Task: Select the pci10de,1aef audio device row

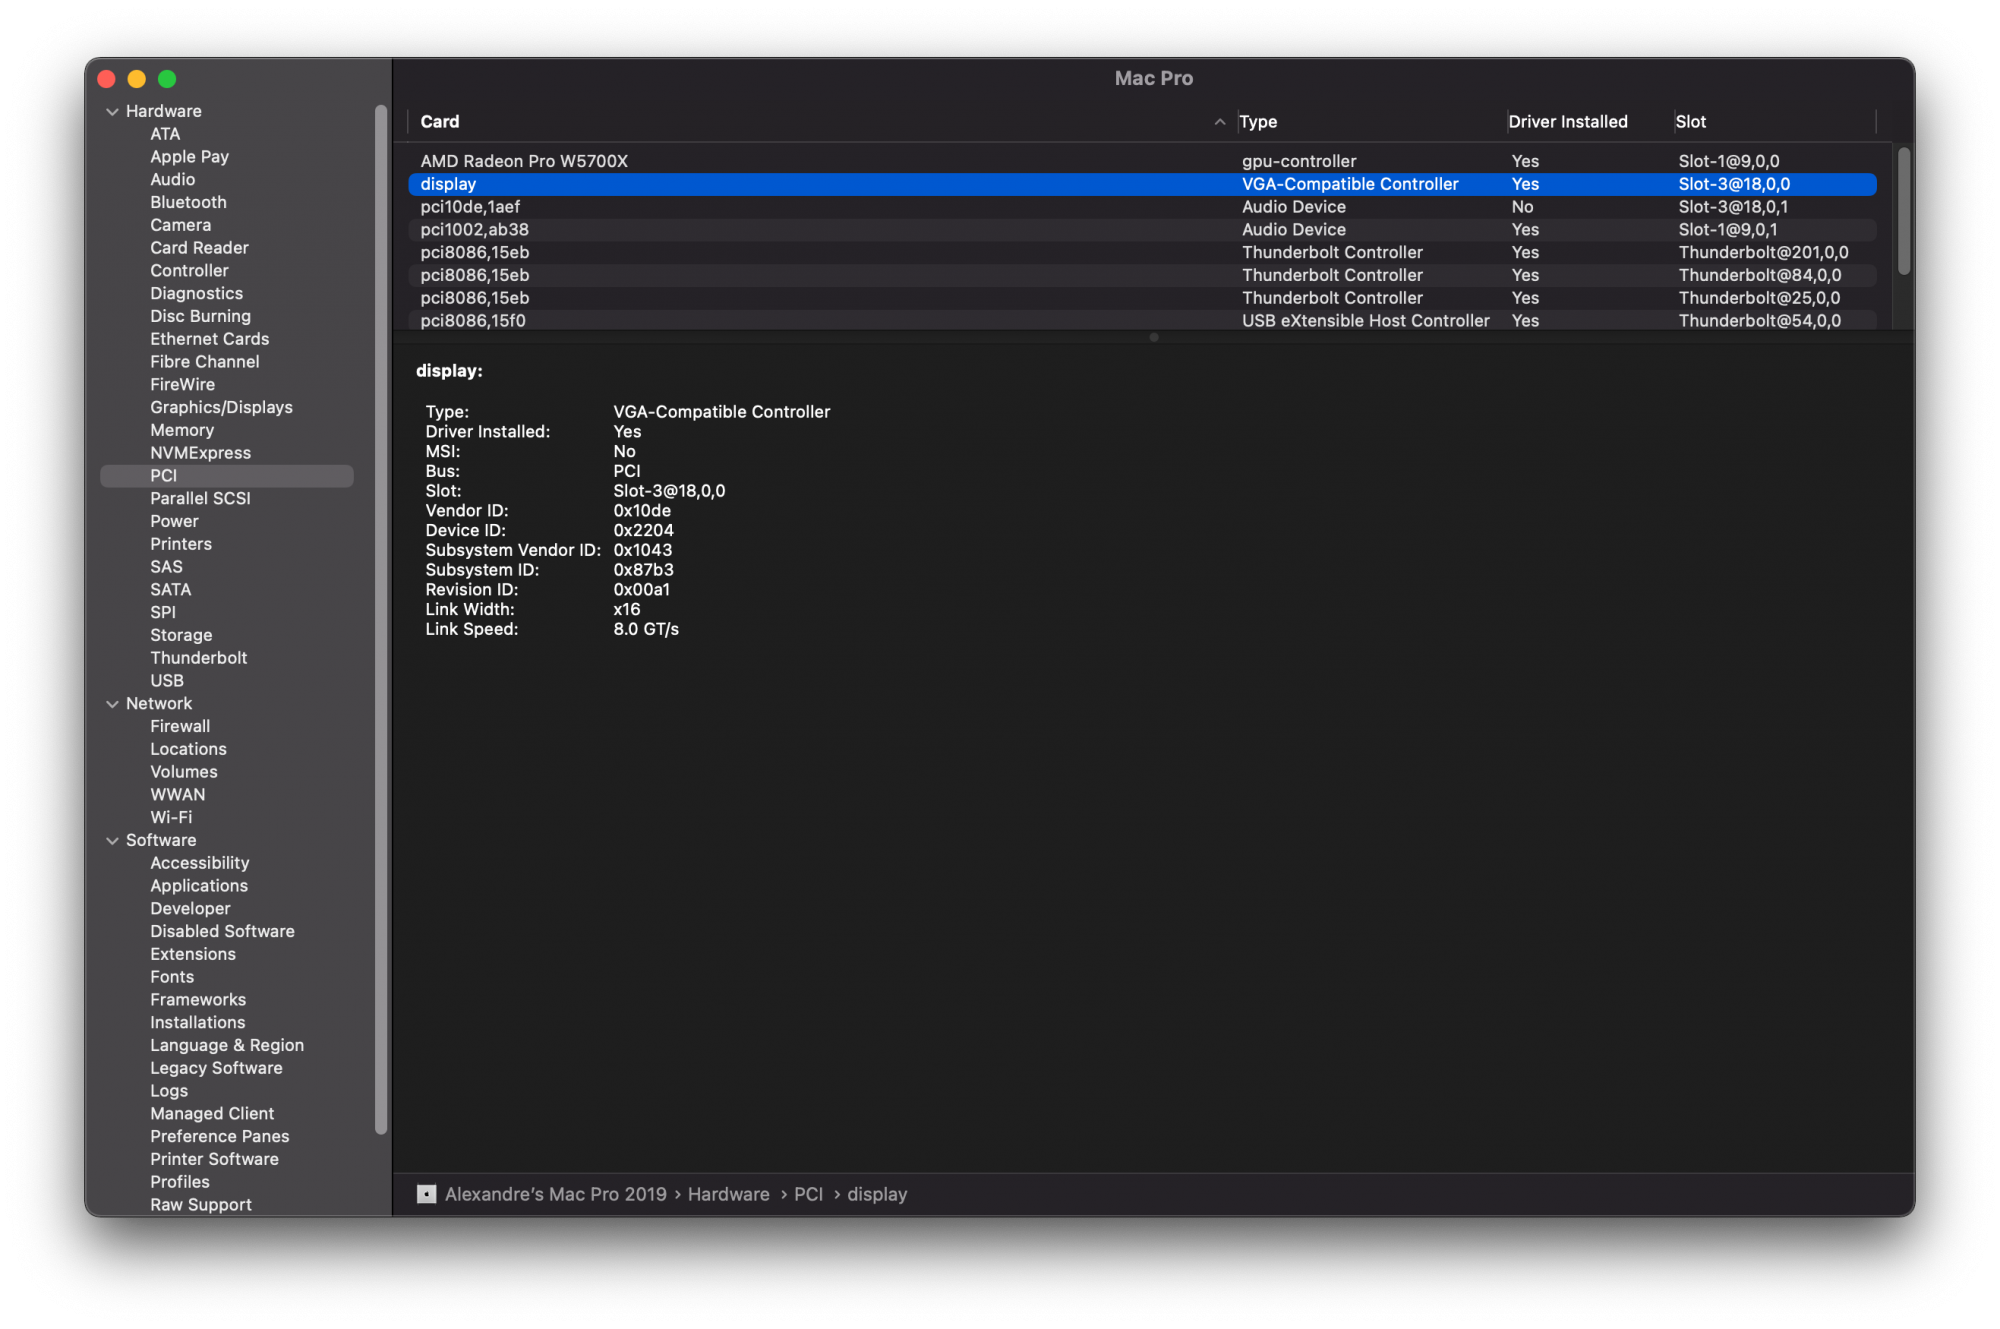Action: [x=470, y=207]
